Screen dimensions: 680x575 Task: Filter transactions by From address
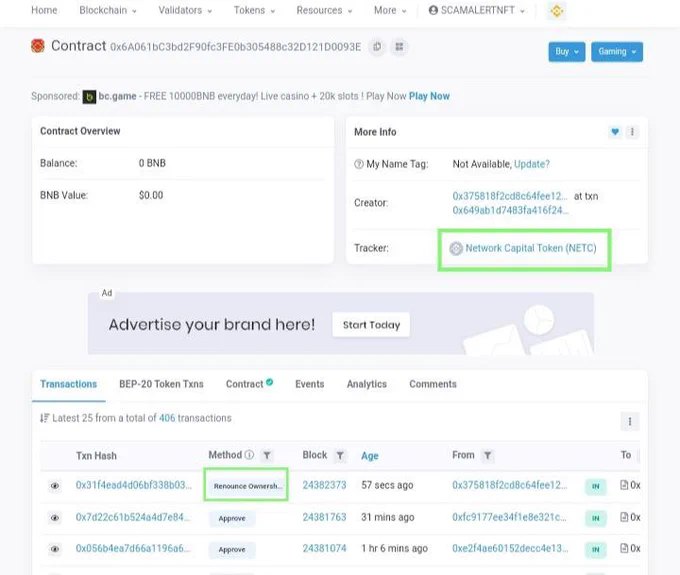487,455
